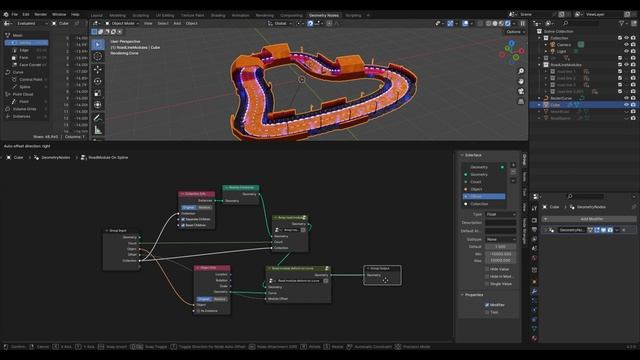Click the outliner filter funnel icon
This screenshot has height=360, width=640.
point(621,24)
